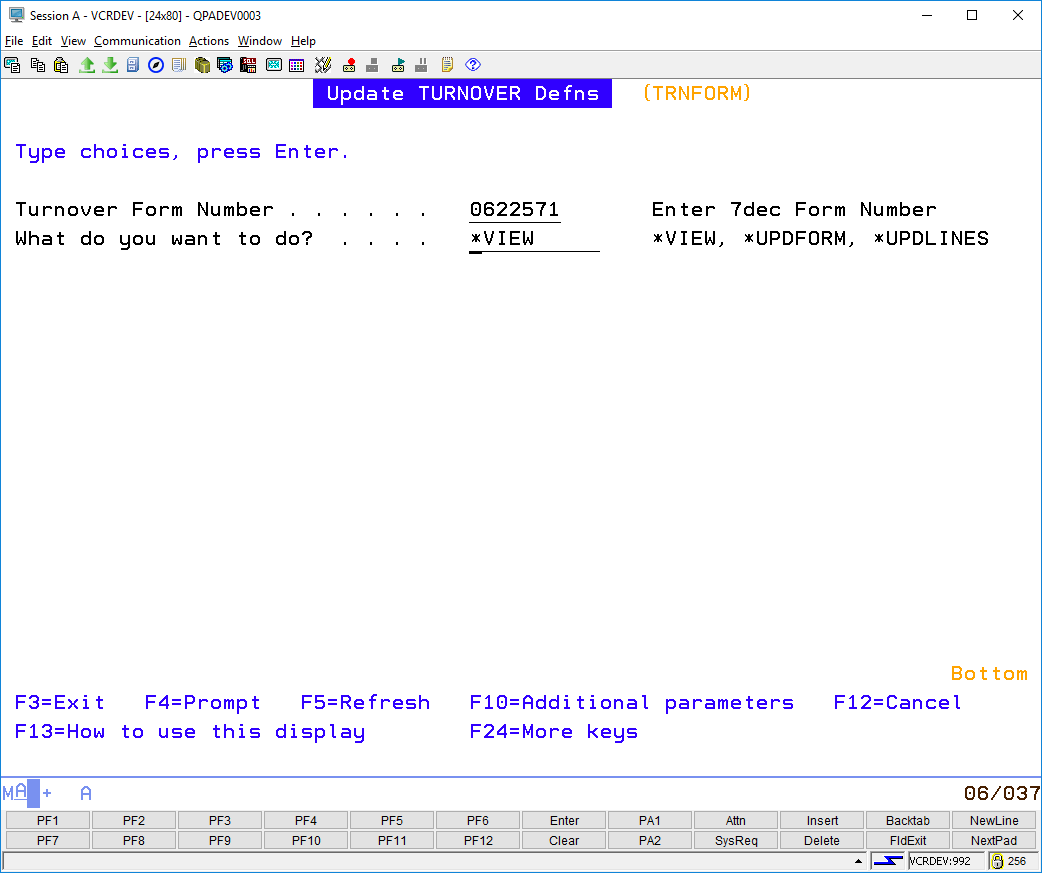
Task: Click the Paste clipboard icon
Action: point(61,65)
